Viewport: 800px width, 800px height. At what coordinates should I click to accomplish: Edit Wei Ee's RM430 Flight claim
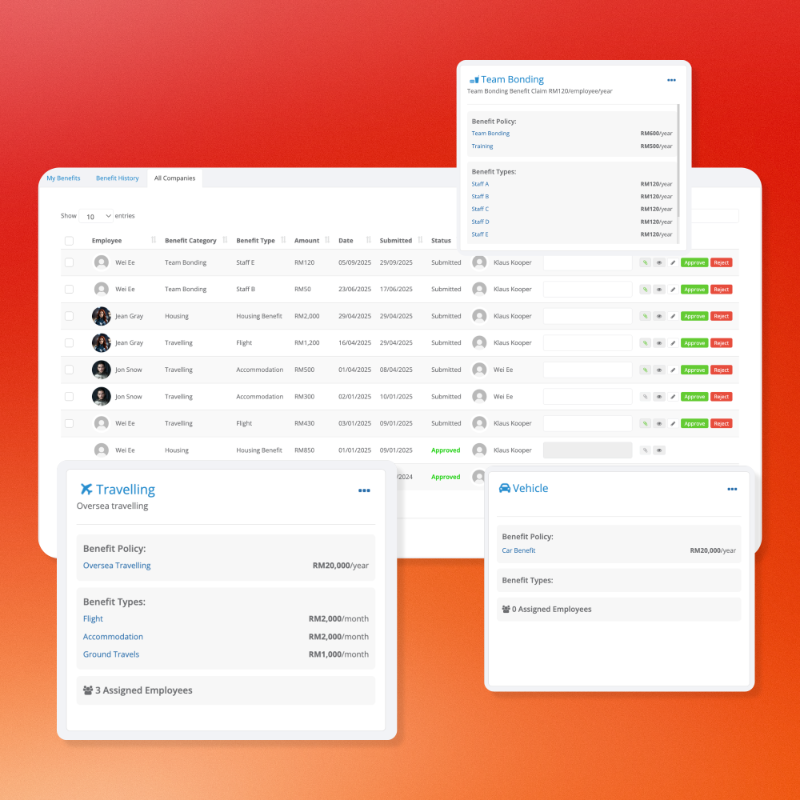point(673,423)
